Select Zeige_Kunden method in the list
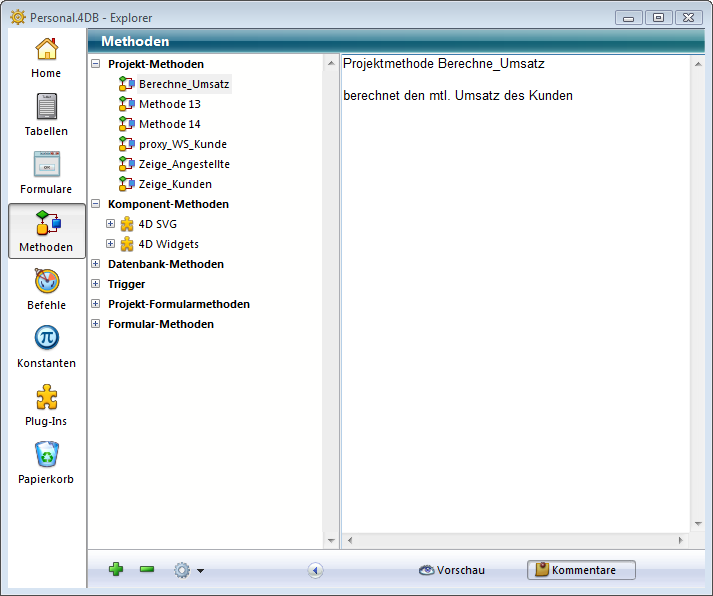Viewport: 713px width, 596px height. point(175,184)
